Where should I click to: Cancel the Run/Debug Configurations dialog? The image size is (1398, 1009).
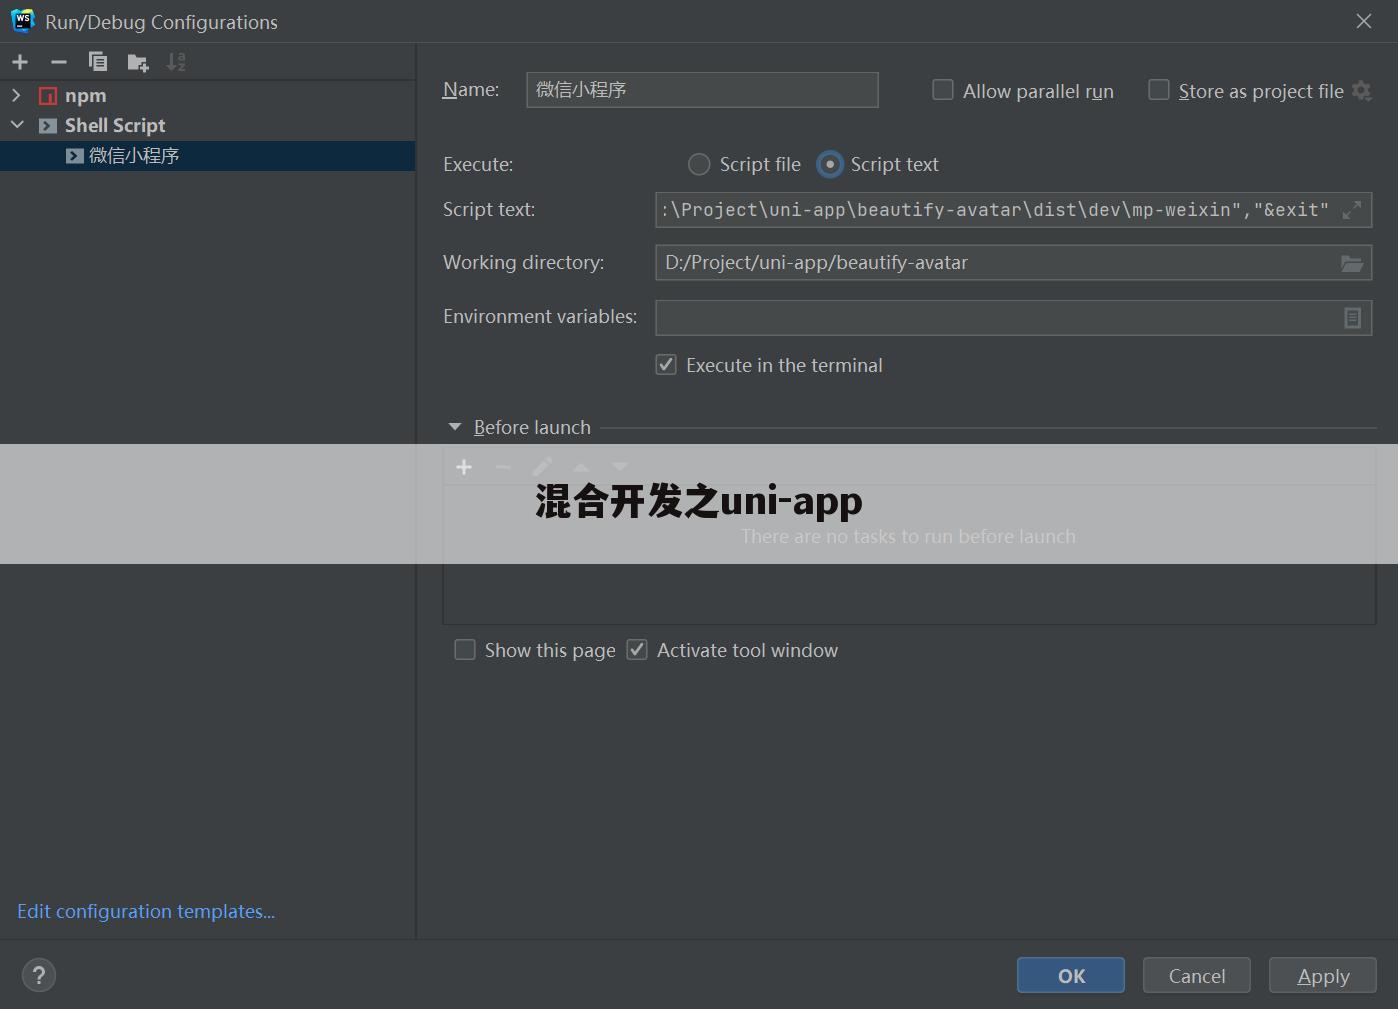[1197, 976]
